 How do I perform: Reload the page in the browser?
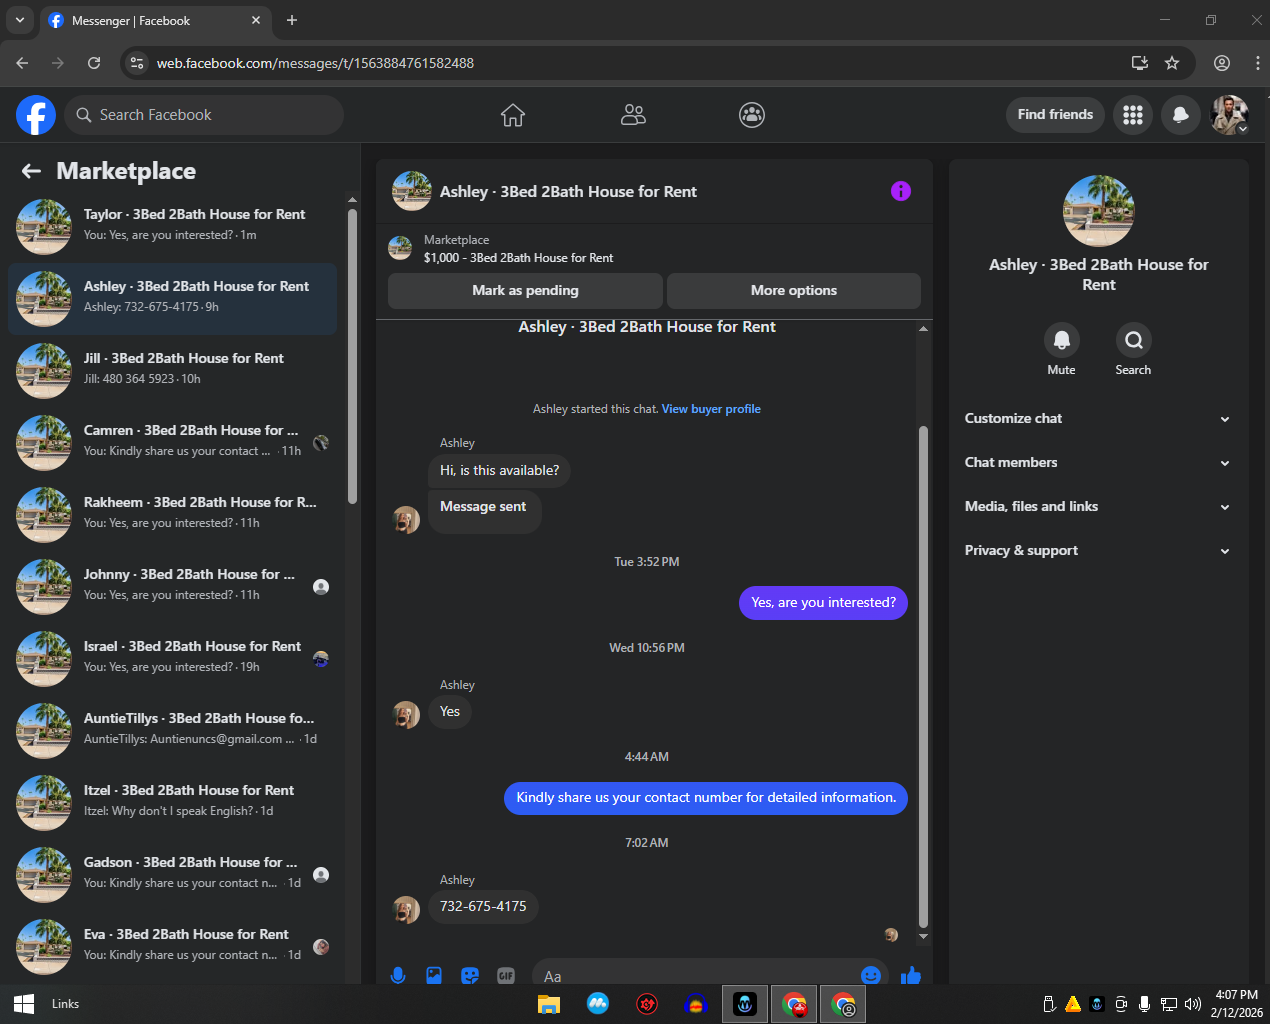94,63
